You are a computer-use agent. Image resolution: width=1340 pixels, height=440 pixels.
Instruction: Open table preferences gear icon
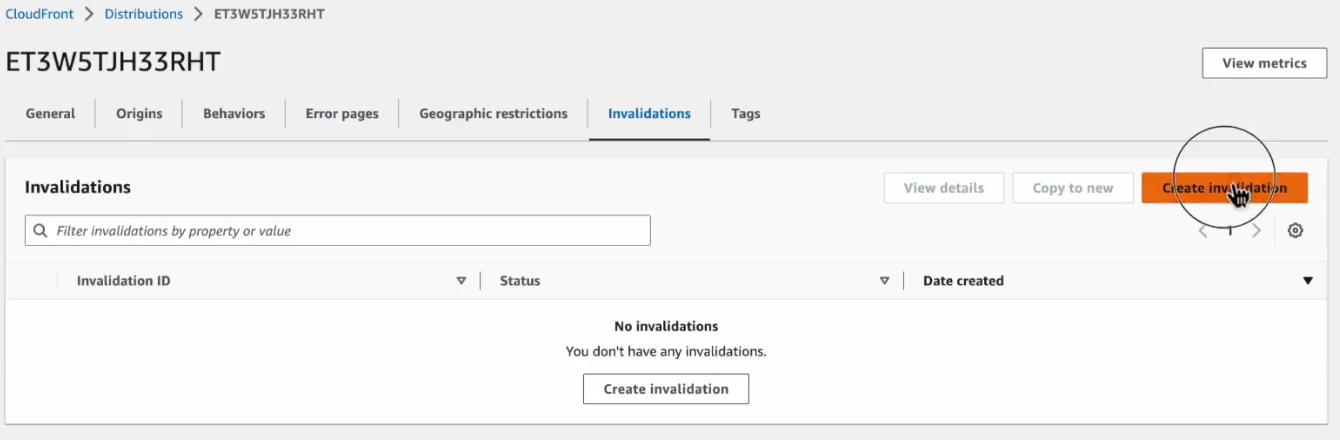point(1295,231)
